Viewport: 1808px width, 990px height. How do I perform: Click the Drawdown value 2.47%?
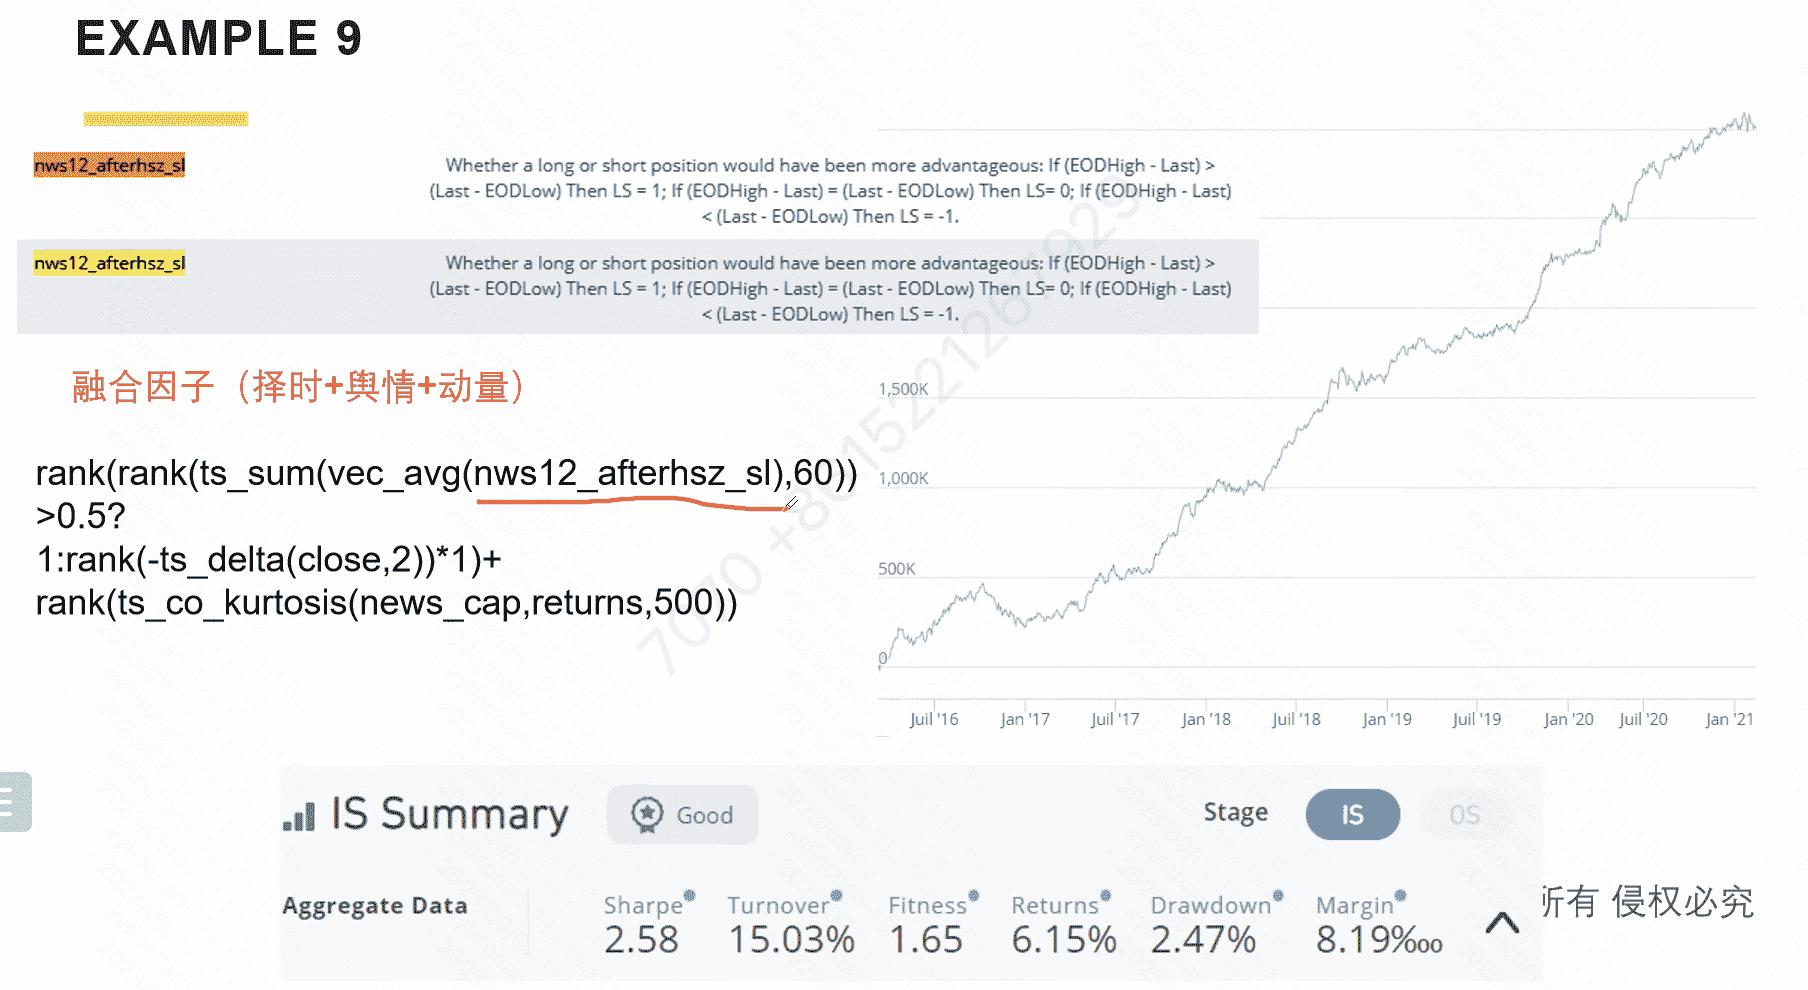[x=1203, y=940]
